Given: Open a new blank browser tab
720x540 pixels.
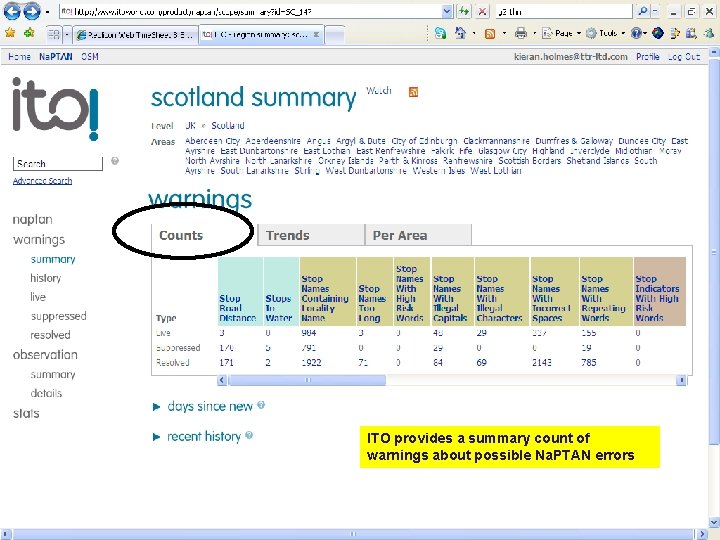Looking at the screenshot, I should (x=335, y=35).
